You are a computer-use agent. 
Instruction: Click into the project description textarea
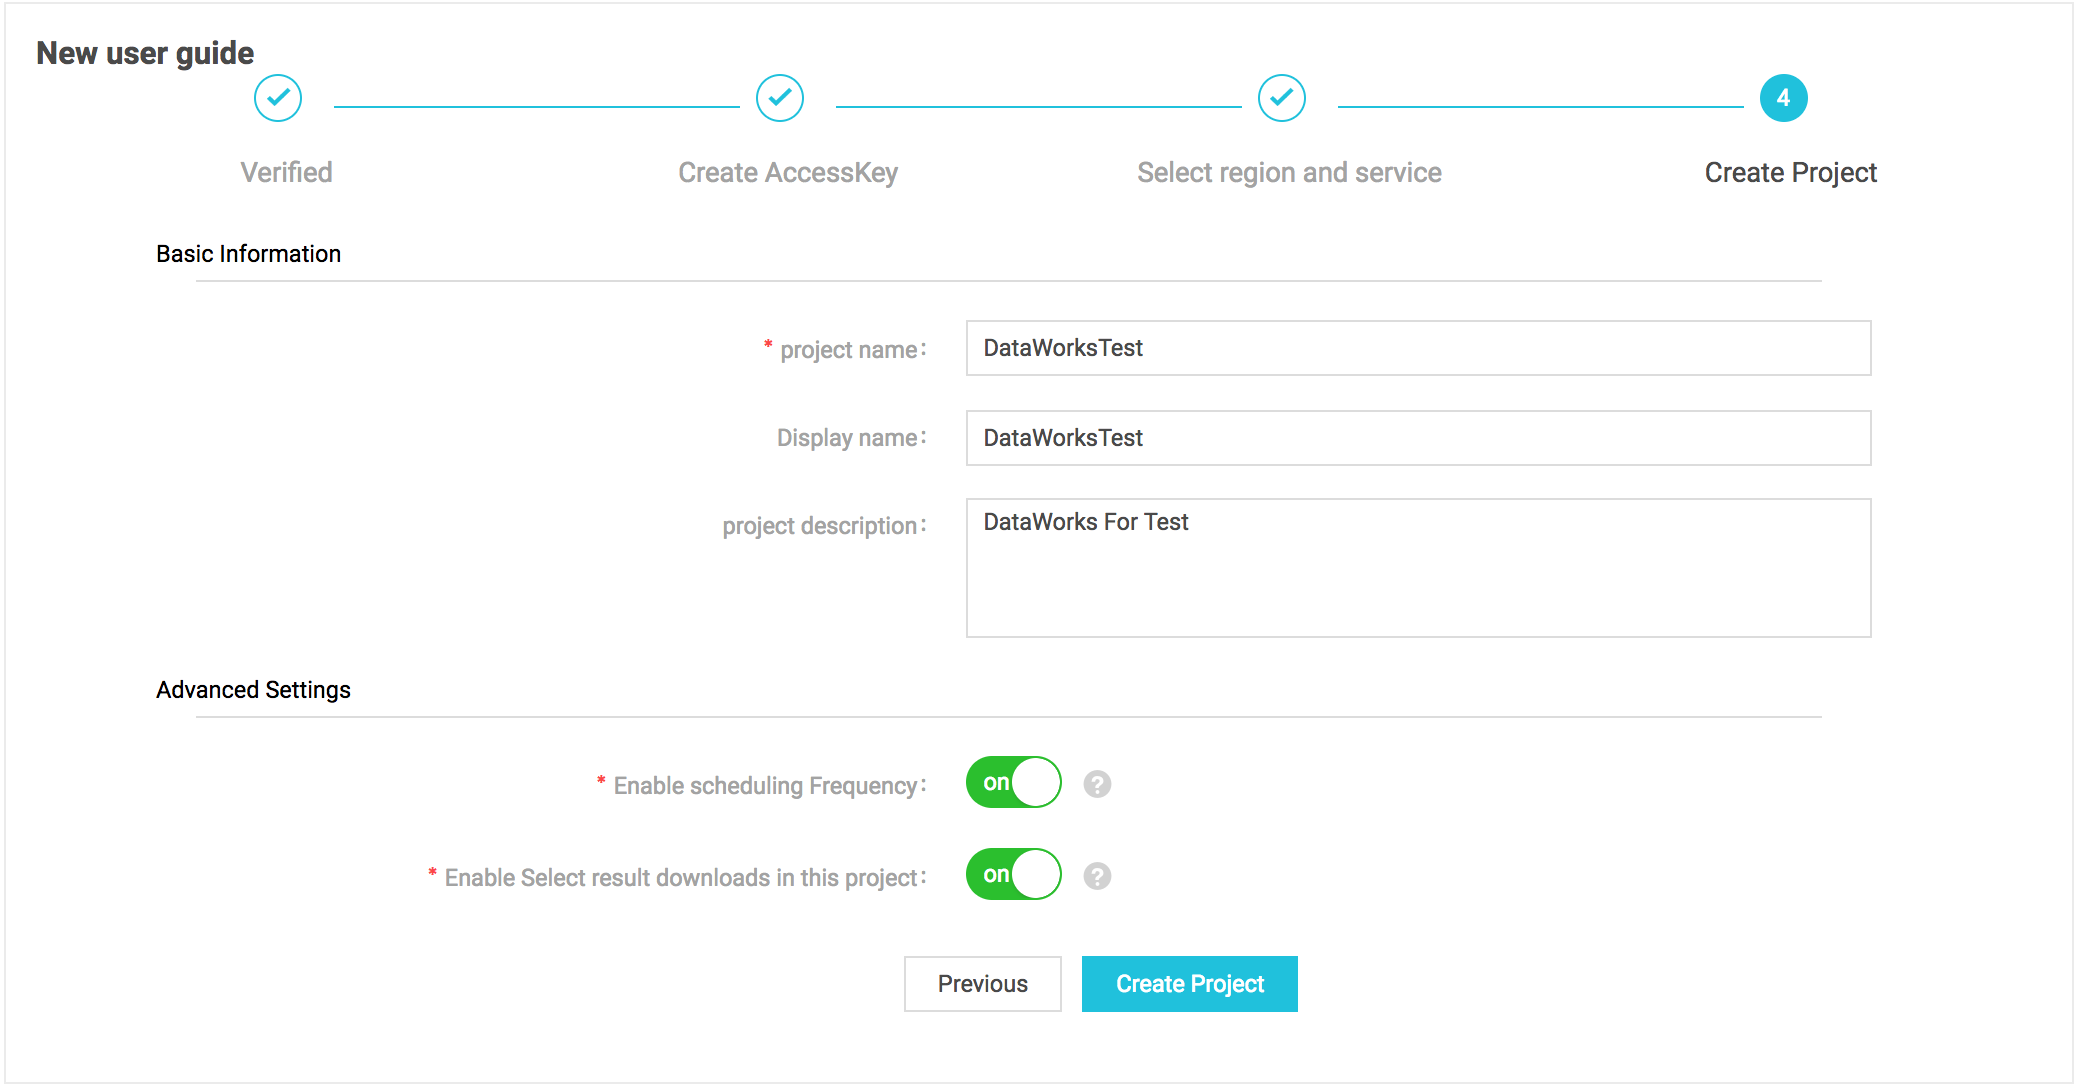click(1418, 568)
